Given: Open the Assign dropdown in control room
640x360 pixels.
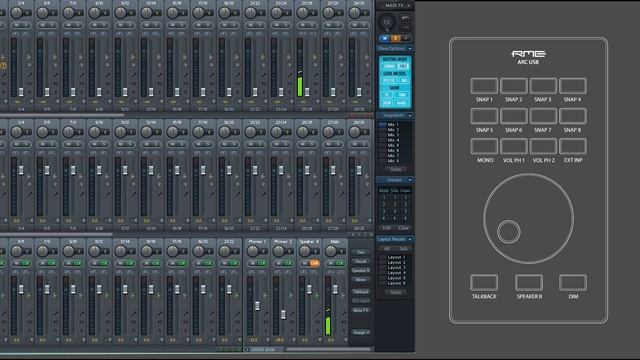Looking at the screenshot, I should coord(361,333).
